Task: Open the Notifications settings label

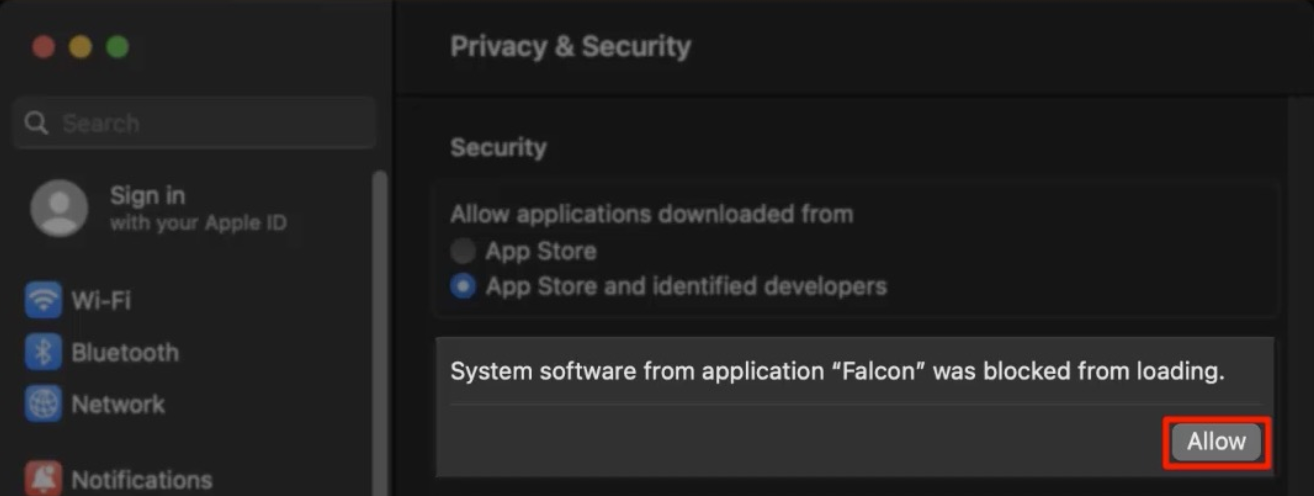Action: (x=141, y=480)
